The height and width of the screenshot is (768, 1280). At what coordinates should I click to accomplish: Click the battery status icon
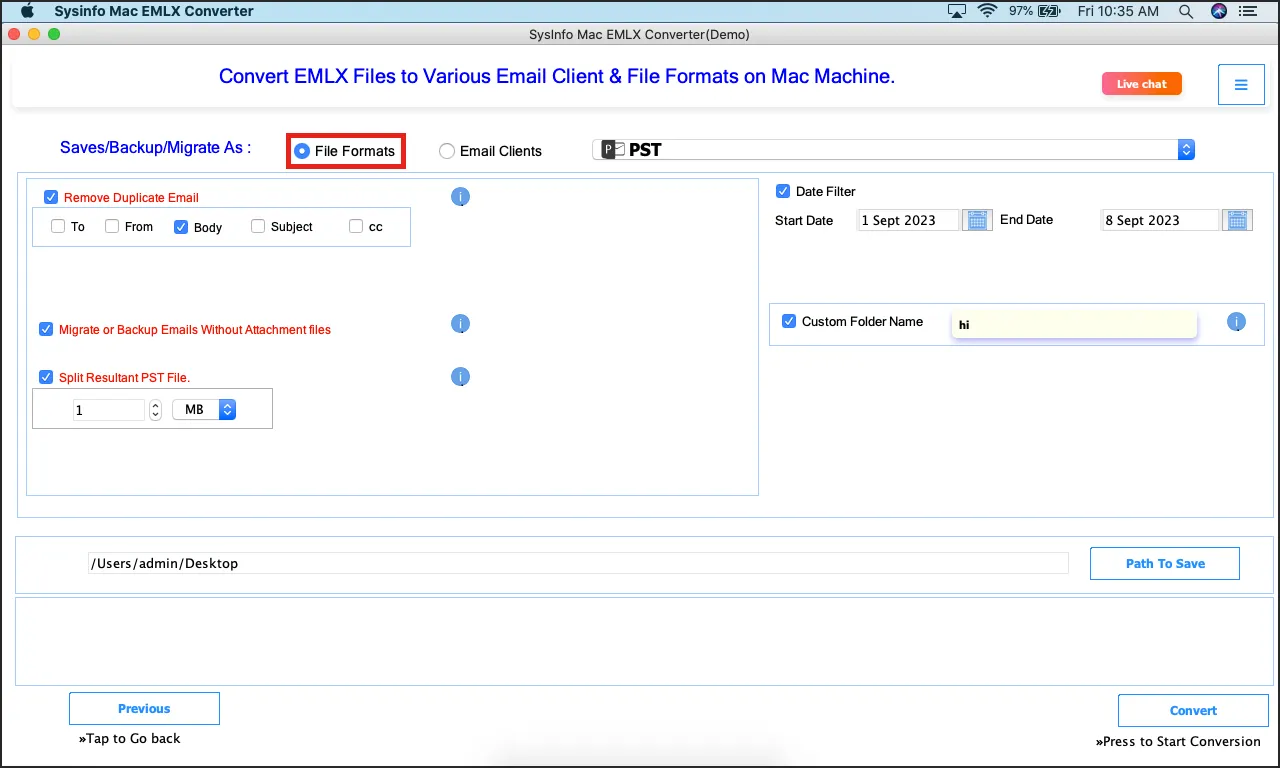coord(1049,11)
